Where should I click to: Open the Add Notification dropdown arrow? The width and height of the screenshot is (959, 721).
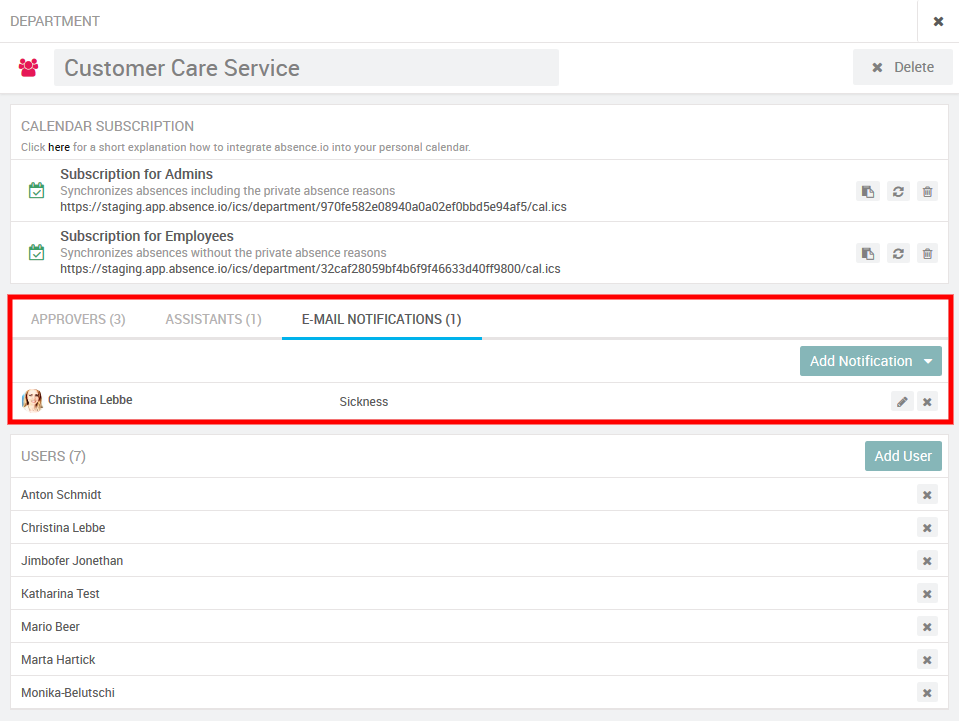(x=929, y=361)
